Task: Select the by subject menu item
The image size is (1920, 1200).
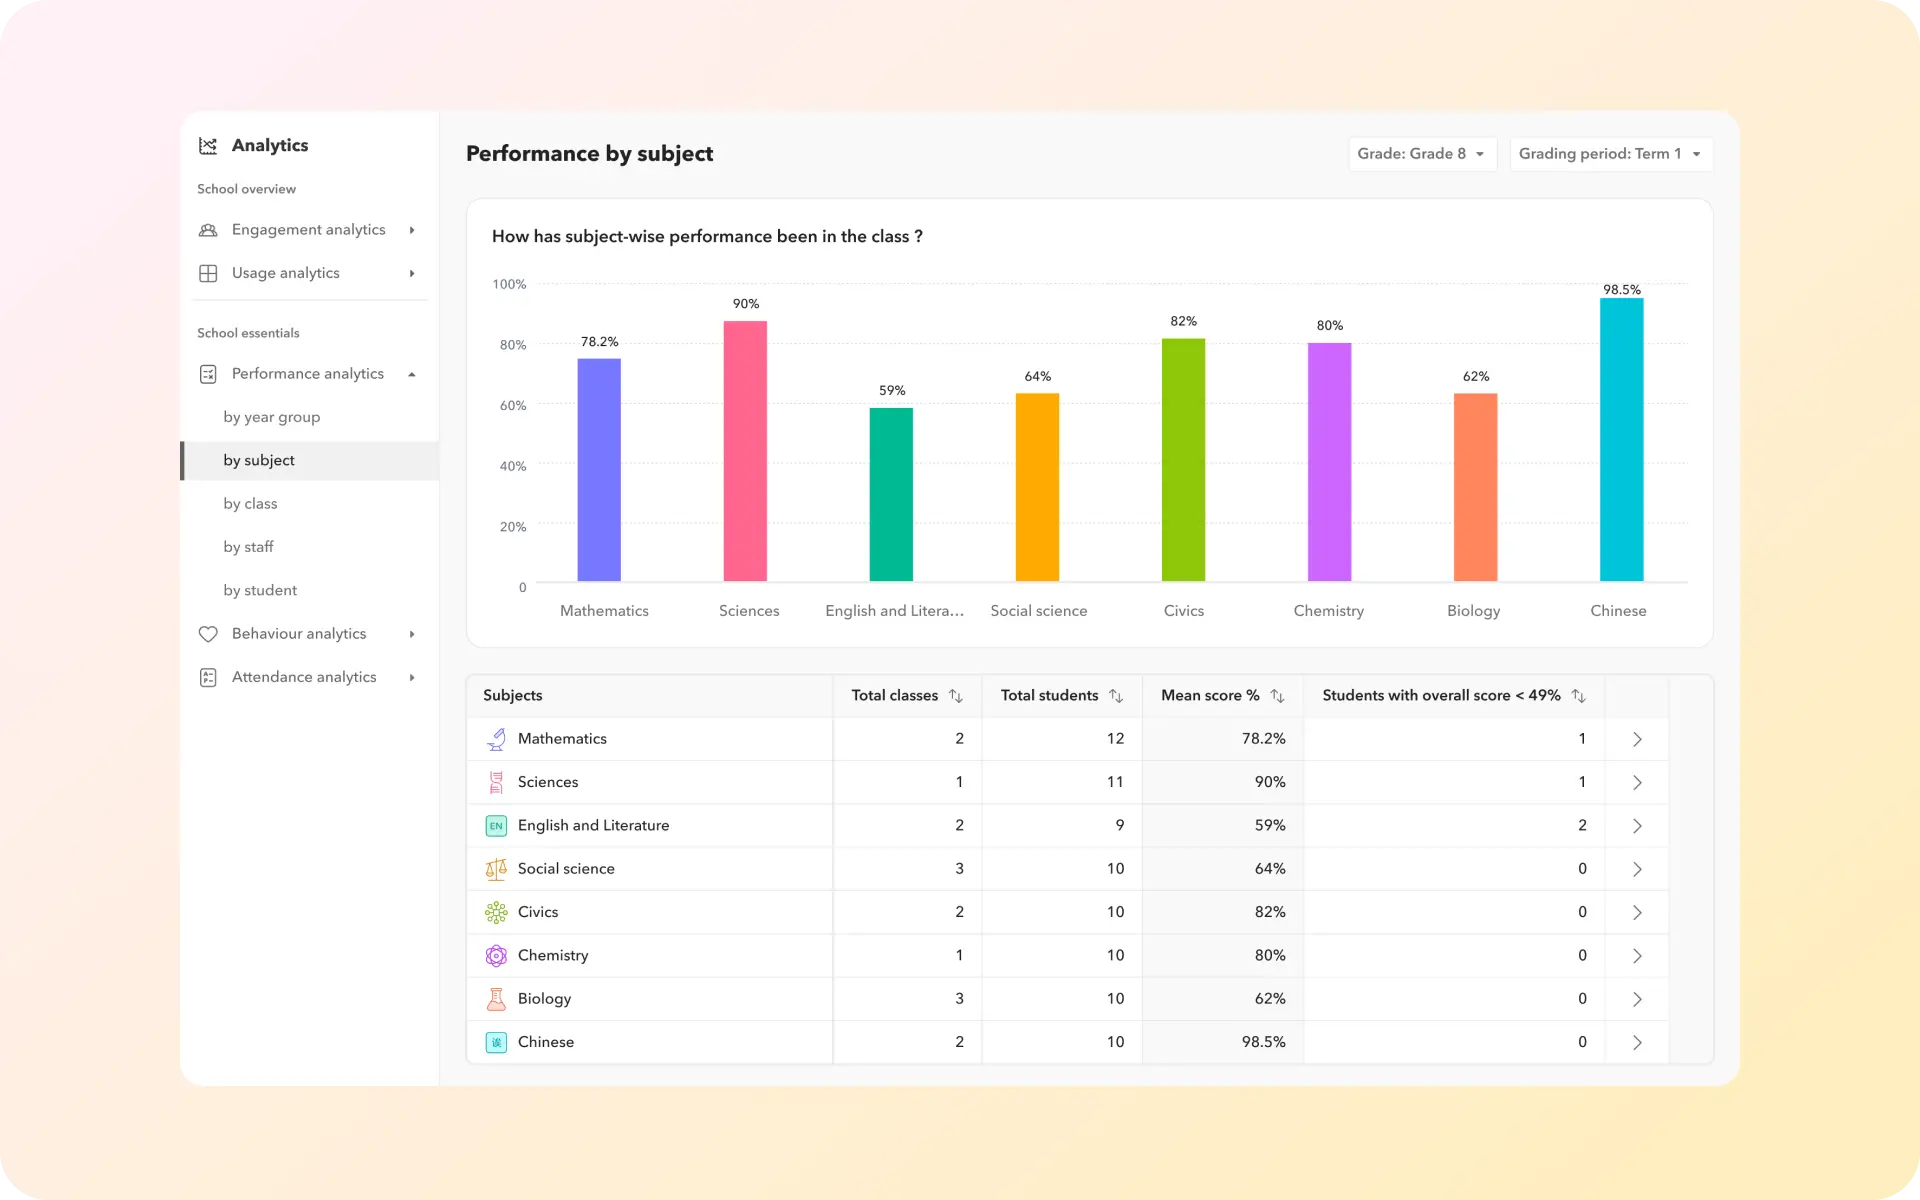Action: click(310, 461)
